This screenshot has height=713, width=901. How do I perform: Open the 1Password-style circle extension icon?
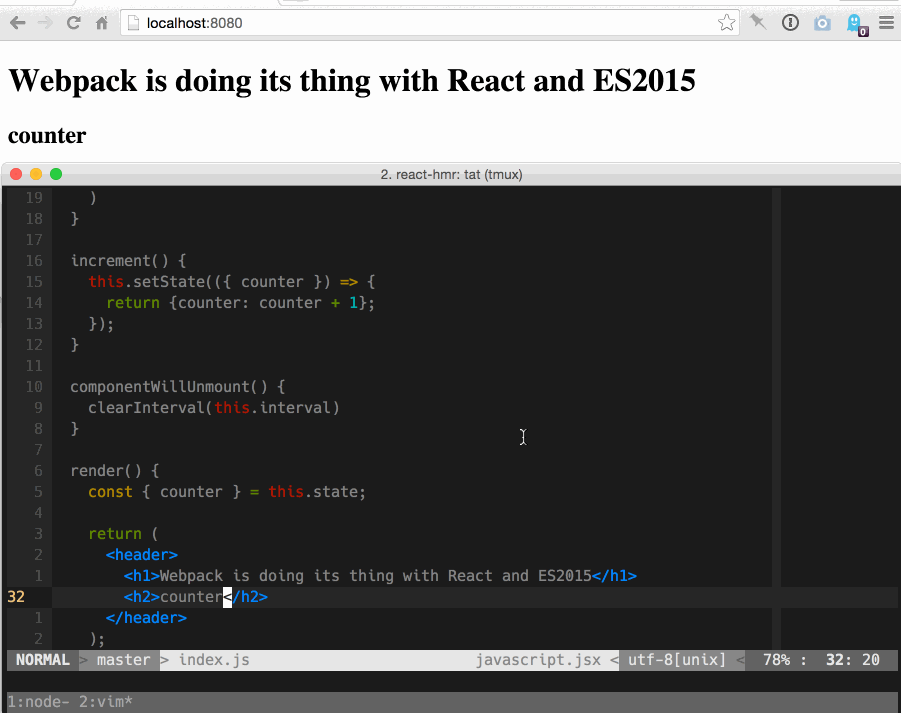(790, 22)
